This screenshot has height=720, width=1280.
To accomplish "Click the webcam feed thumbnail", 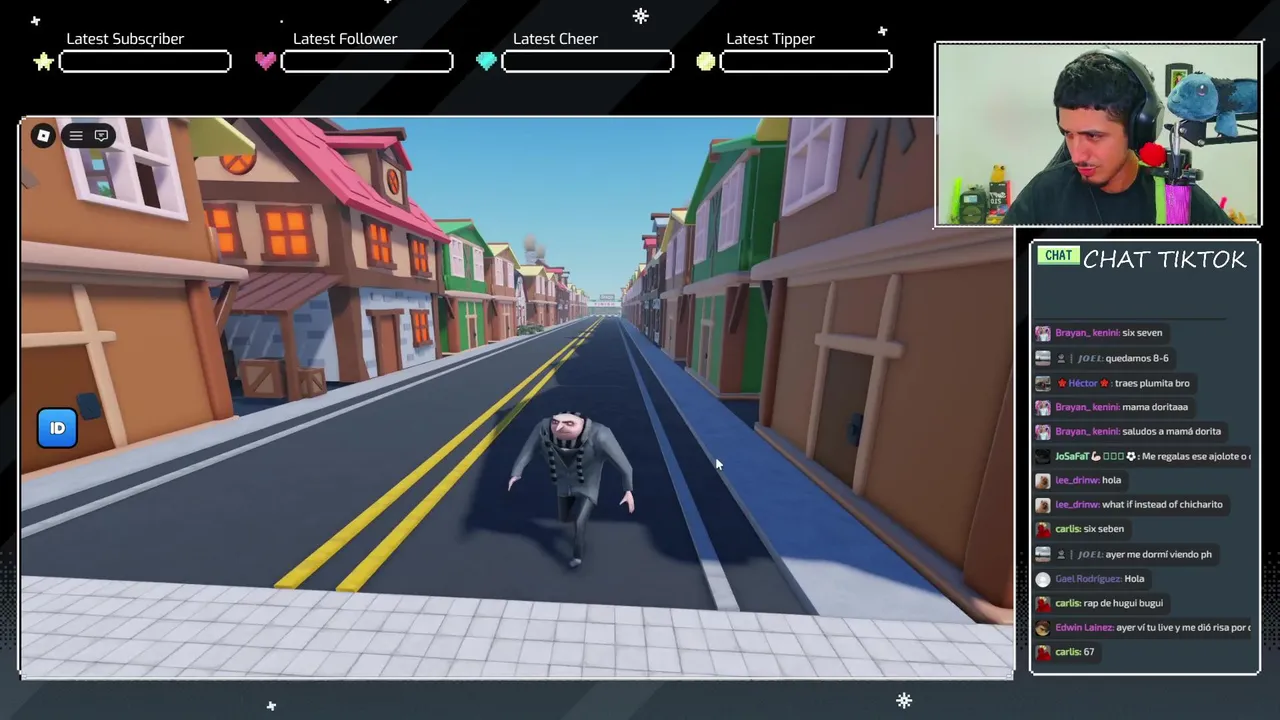I will click(x=1098, y=134).
